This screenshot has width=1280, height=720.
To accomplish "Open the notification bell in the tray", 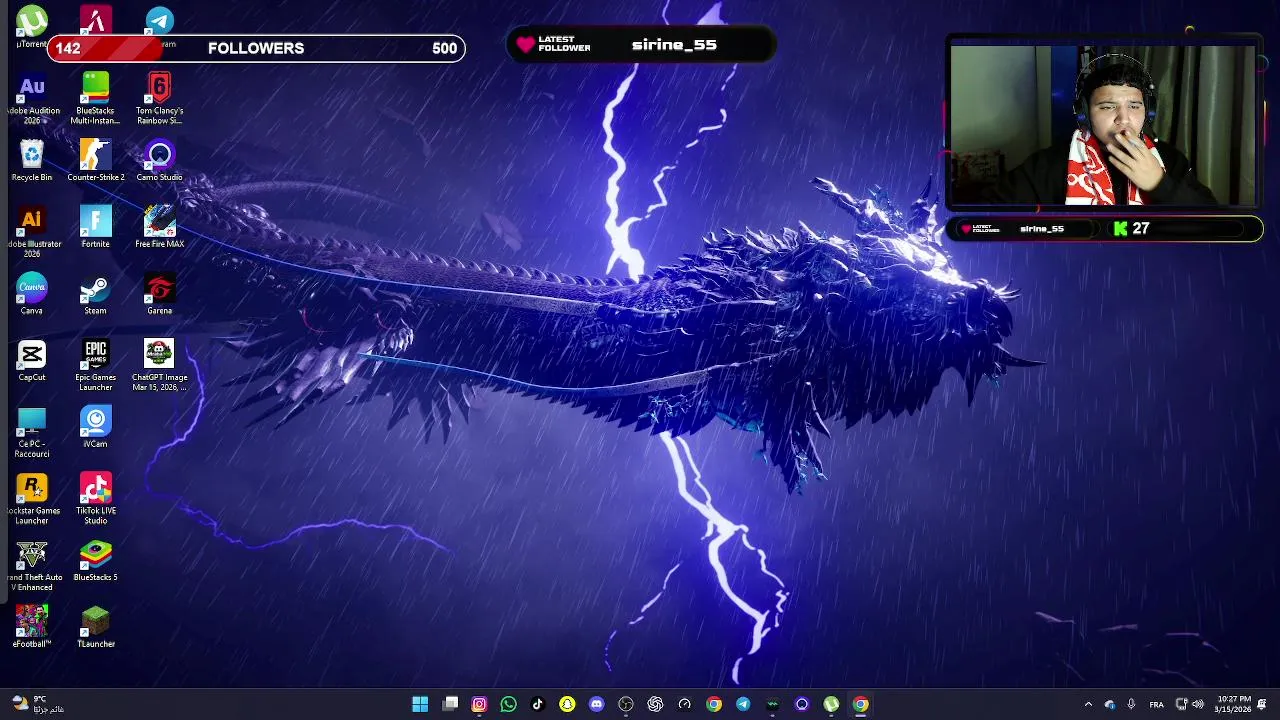I will tap(1262, 704).
